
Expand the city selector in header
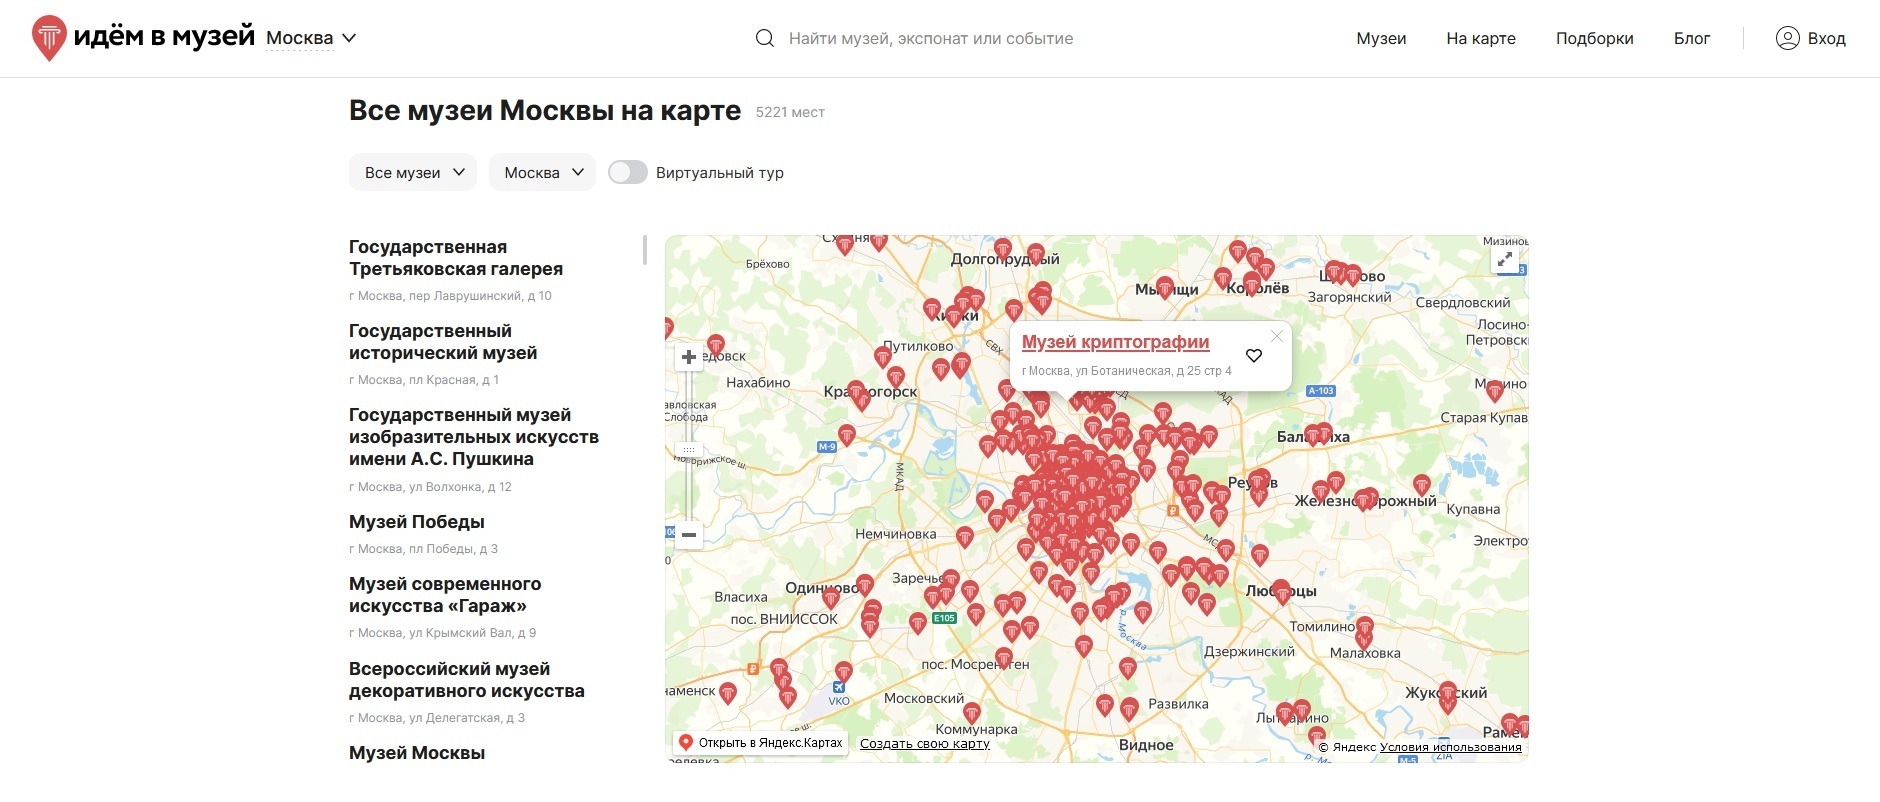pyautogui.click(x=311, y=38)
